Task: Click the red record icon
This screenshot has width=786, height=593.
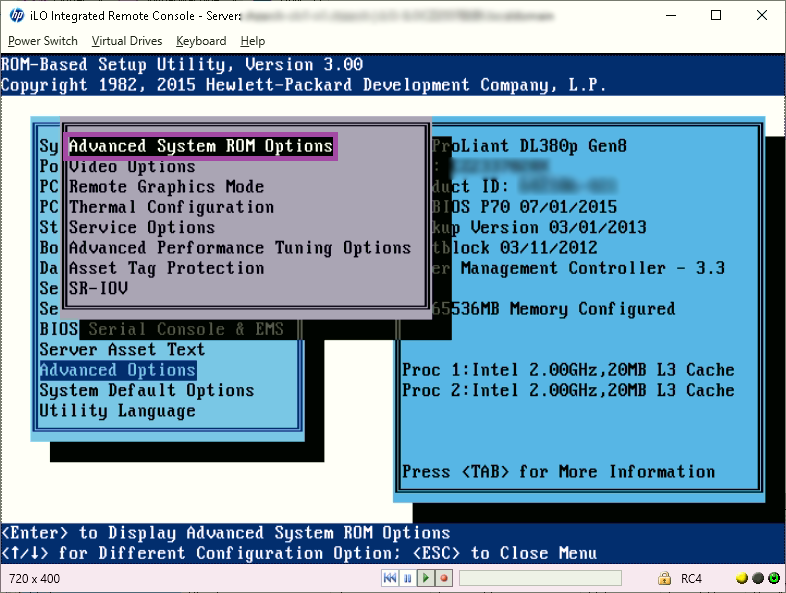Action: [x=444, y=578]
